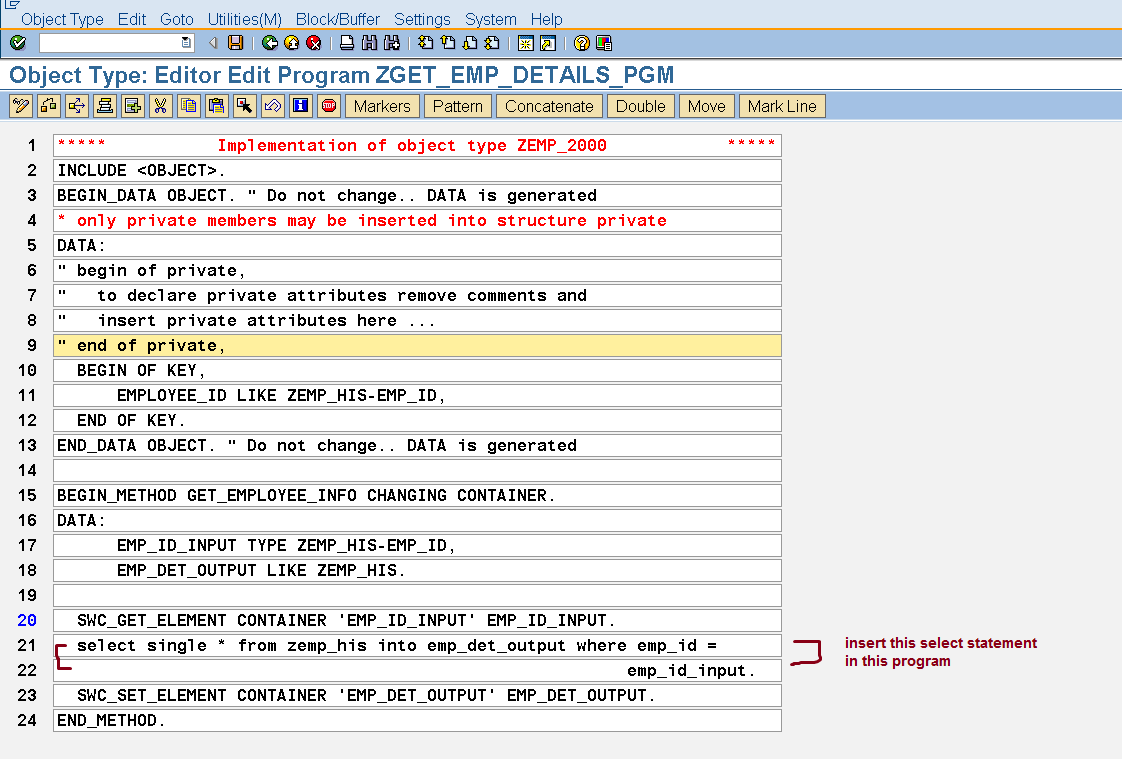Click the Mark Line button

[x=782, y=106]
